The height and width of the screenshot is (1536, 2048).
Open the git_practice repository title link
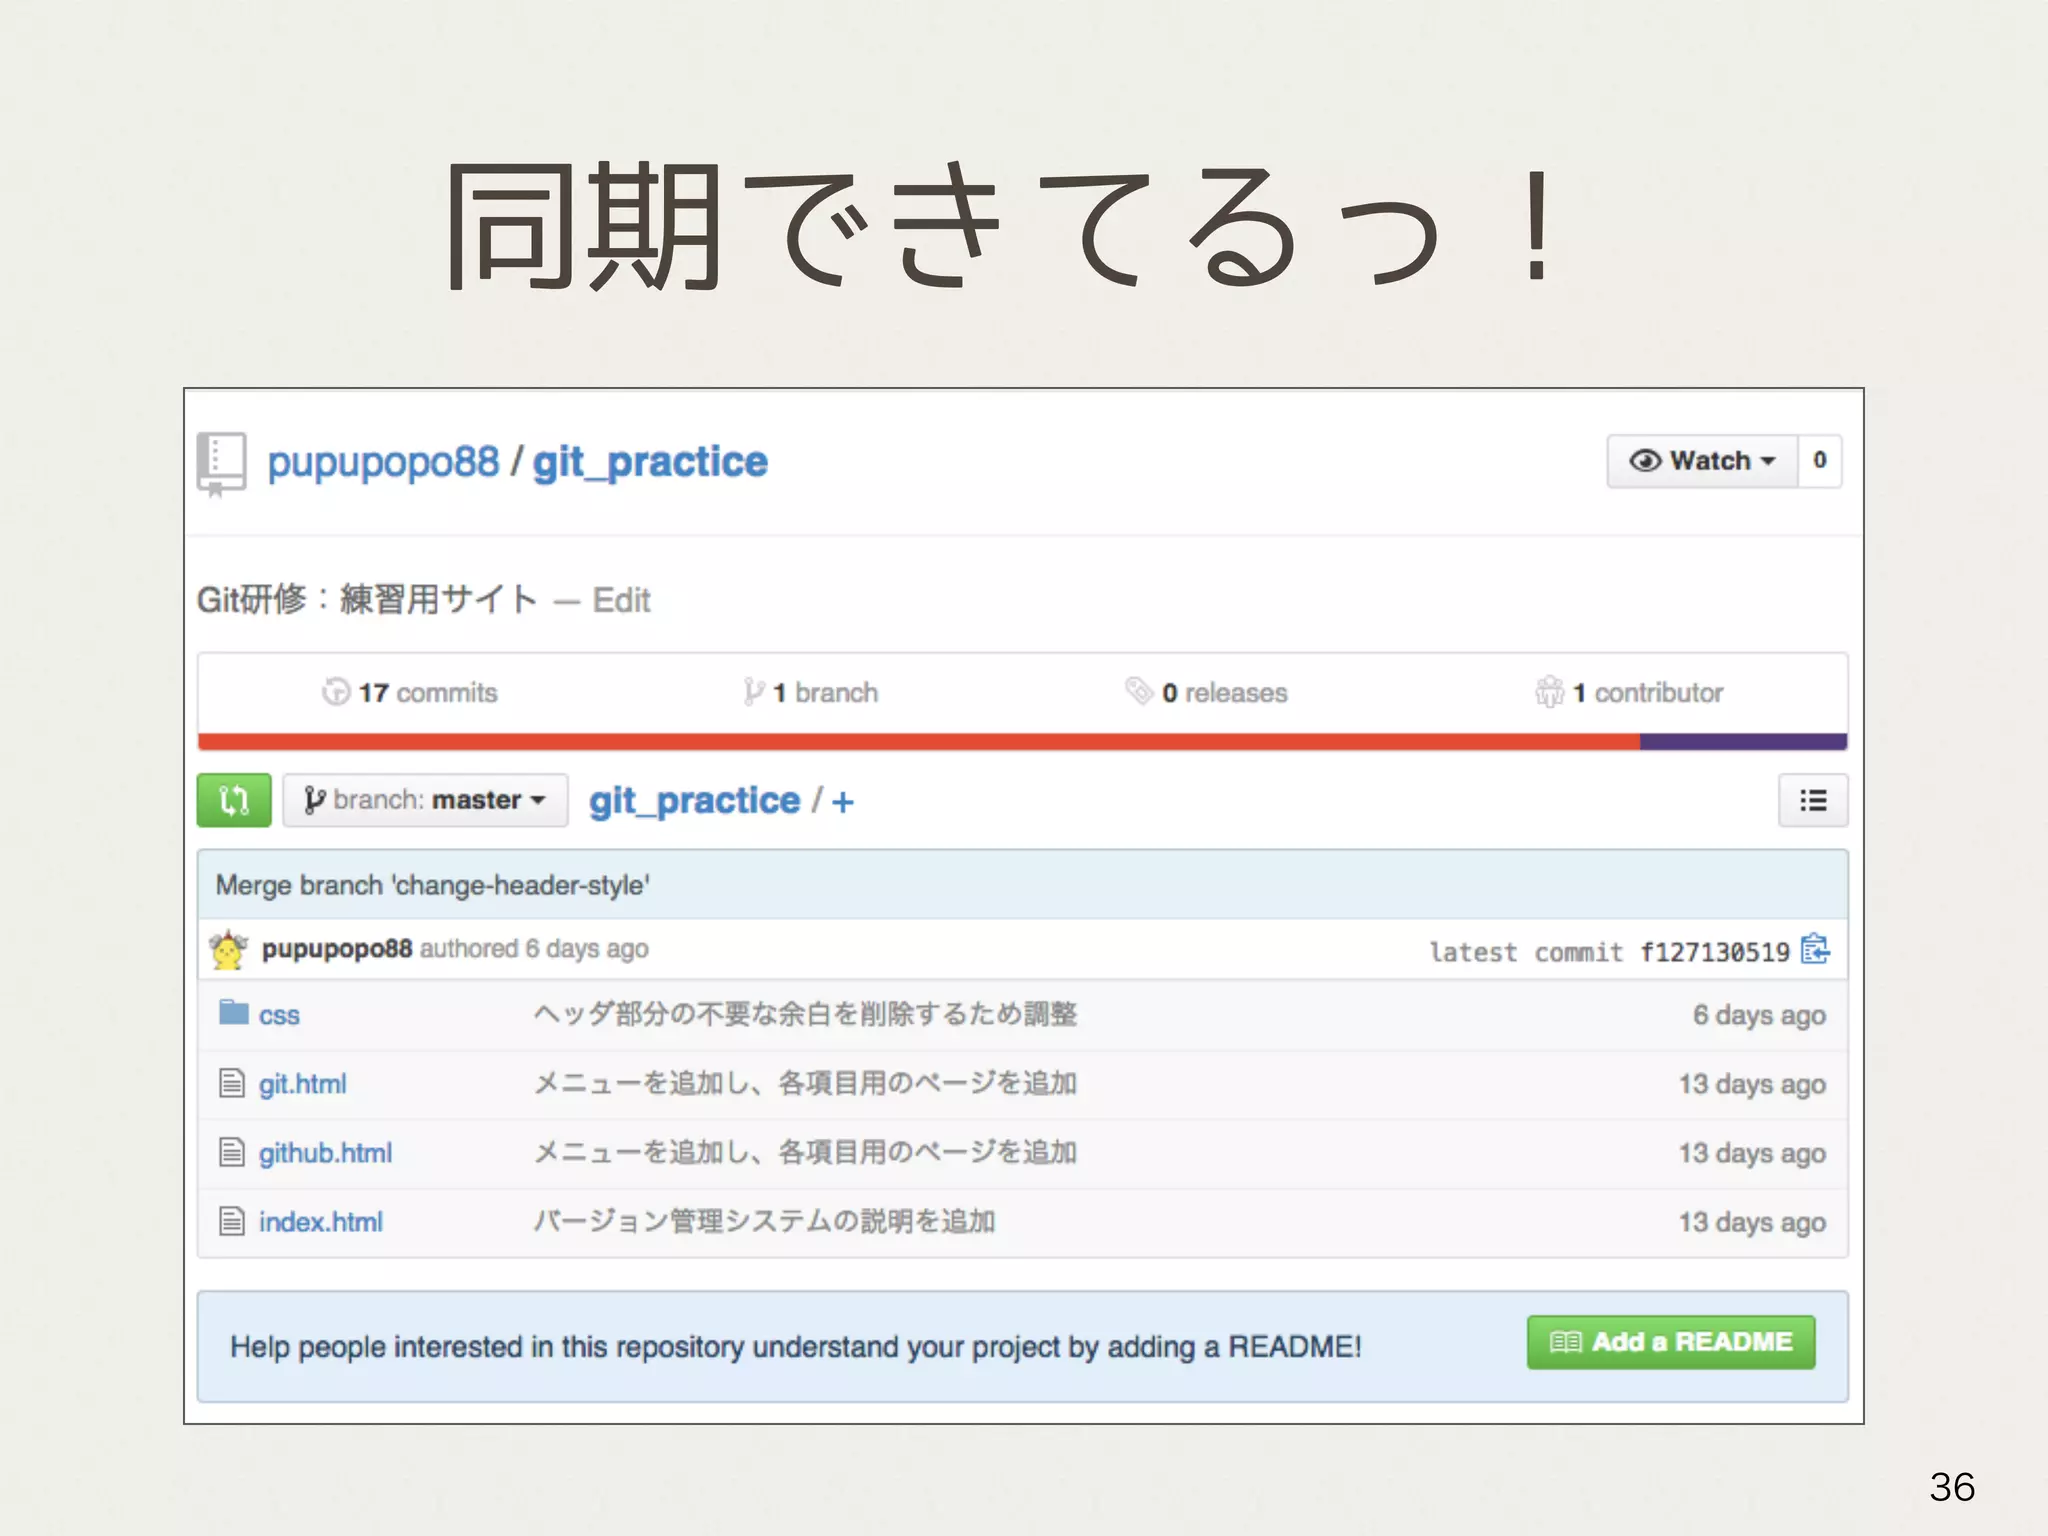coord(650,462)
